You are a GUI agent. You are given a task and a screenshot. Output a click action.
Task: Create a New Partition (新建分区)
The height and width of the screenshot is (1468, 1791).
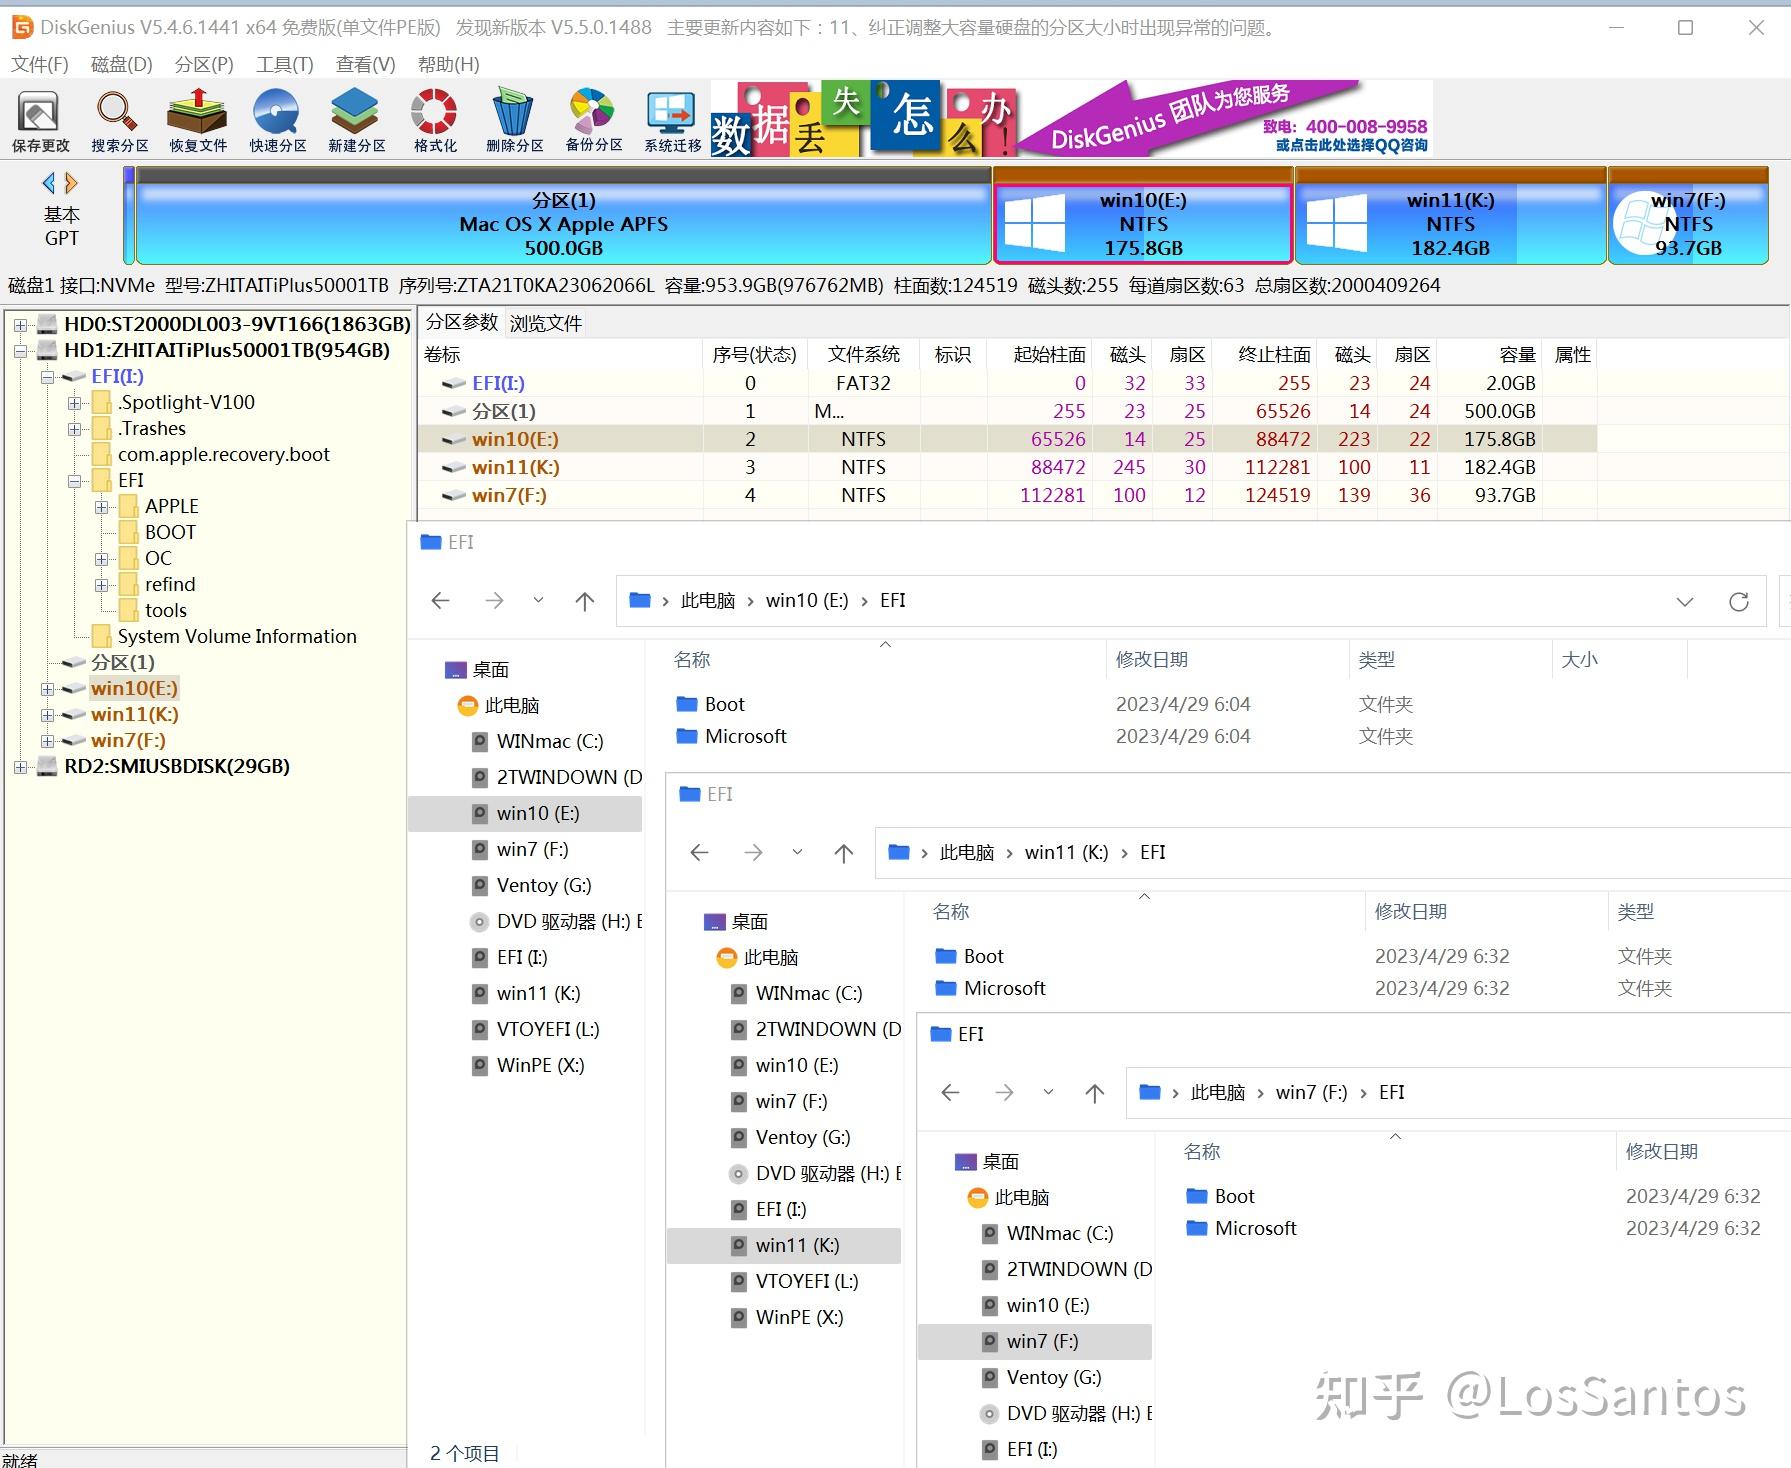tap(356, 120)
